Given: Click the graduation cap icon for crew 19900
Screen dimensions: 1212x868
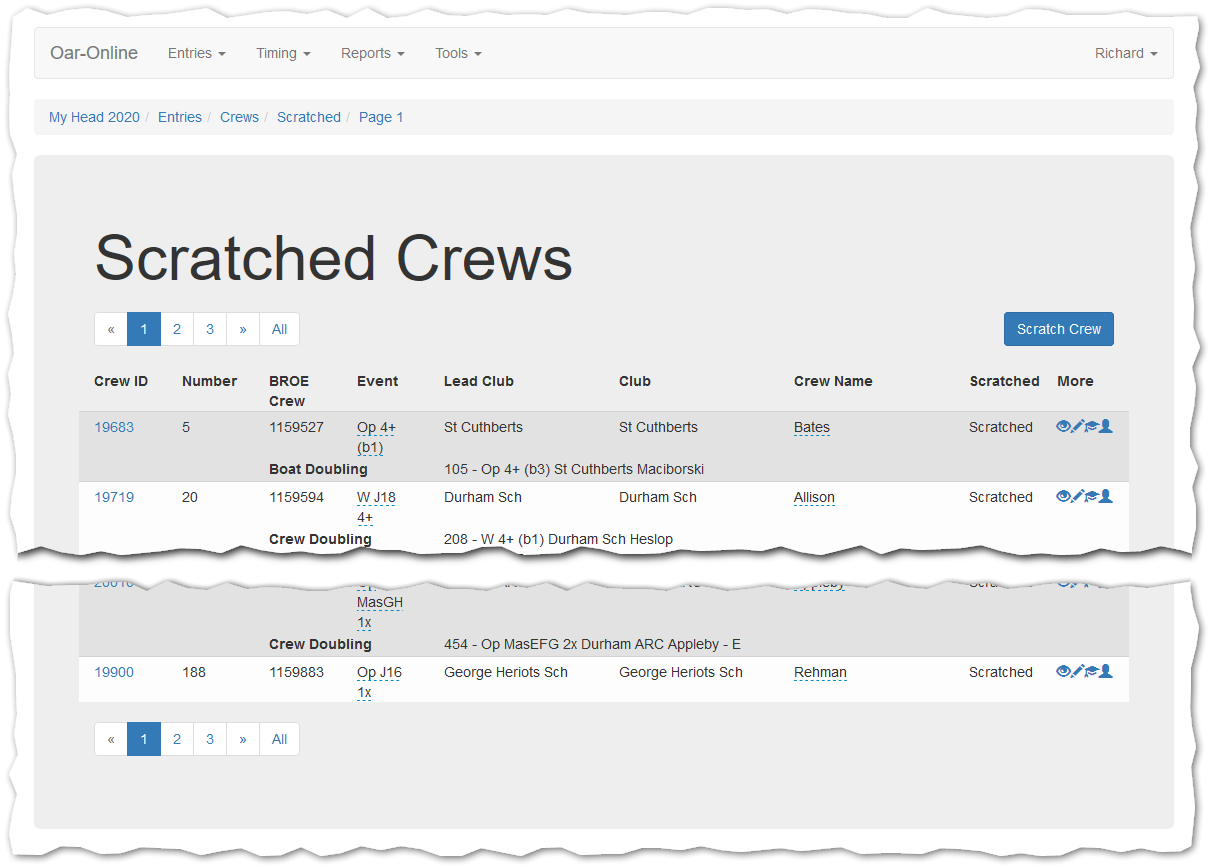Looking at the screenshot, I should click(1091, 672).
